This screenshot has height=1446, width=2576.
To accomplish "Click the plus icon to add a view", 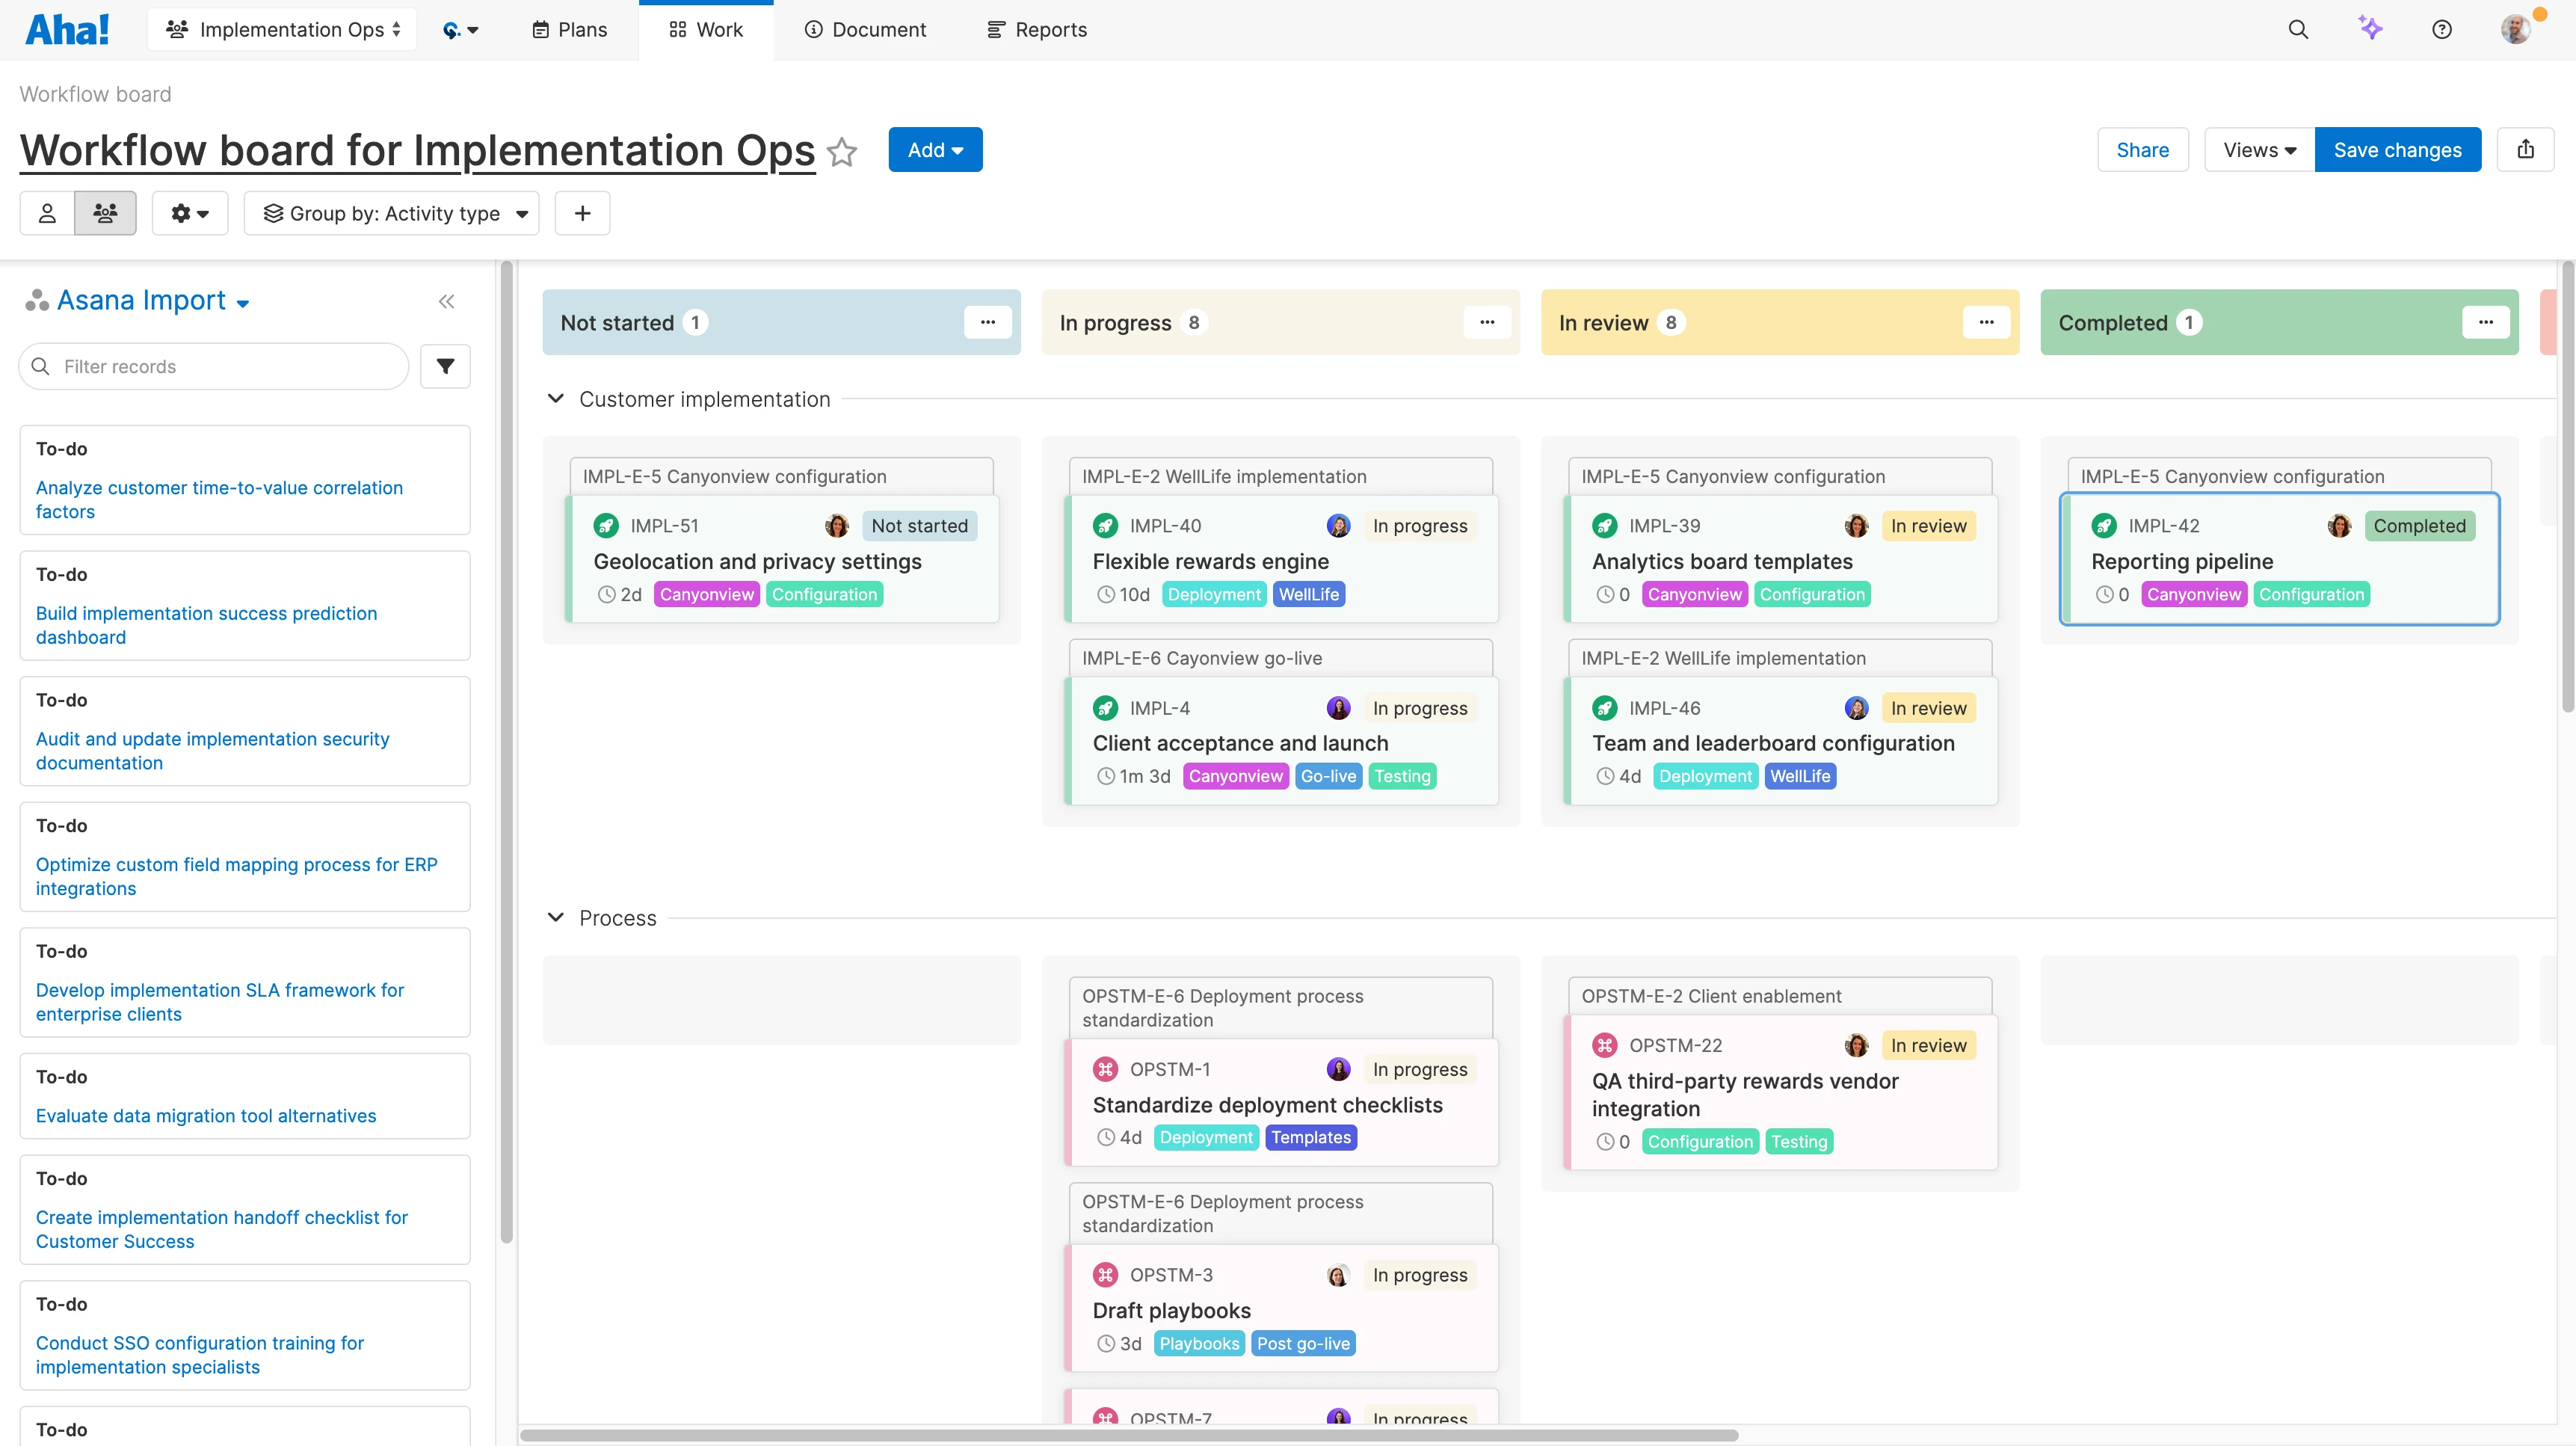I will click(582, 213).
